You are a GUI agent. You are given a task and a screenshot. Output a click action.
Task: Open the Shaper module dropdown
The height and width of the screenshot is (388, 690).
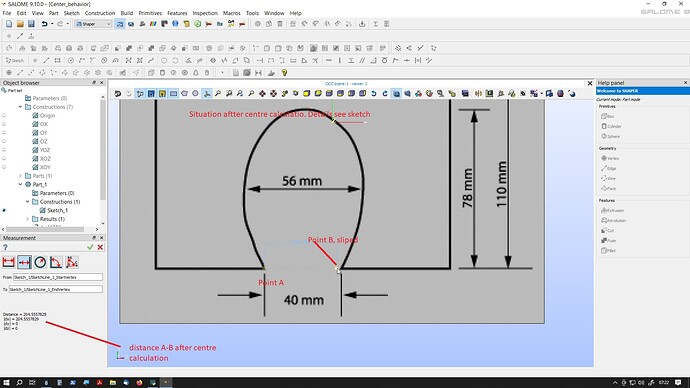[93, 24]
